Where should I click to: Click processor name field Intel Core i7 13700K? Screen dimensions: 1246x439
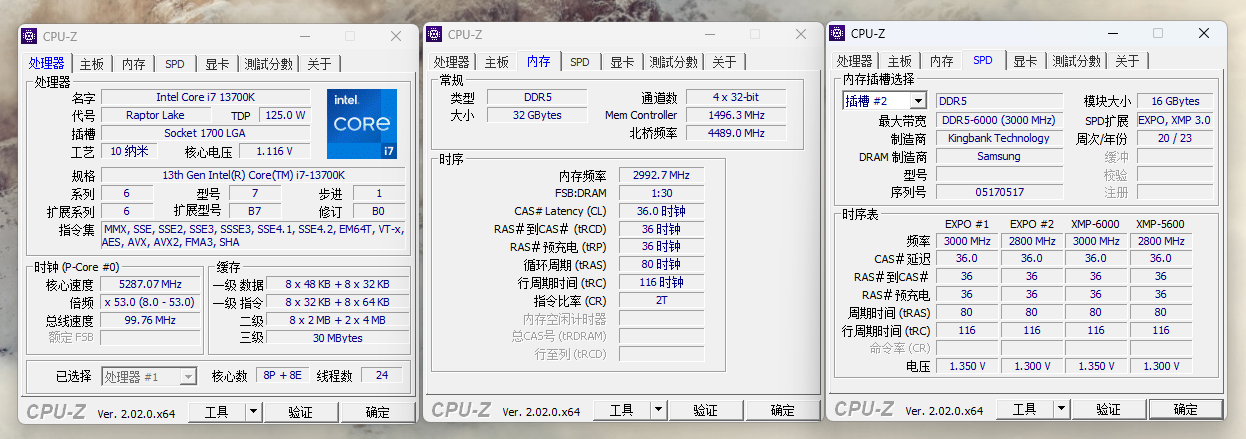tap(206, 97)
